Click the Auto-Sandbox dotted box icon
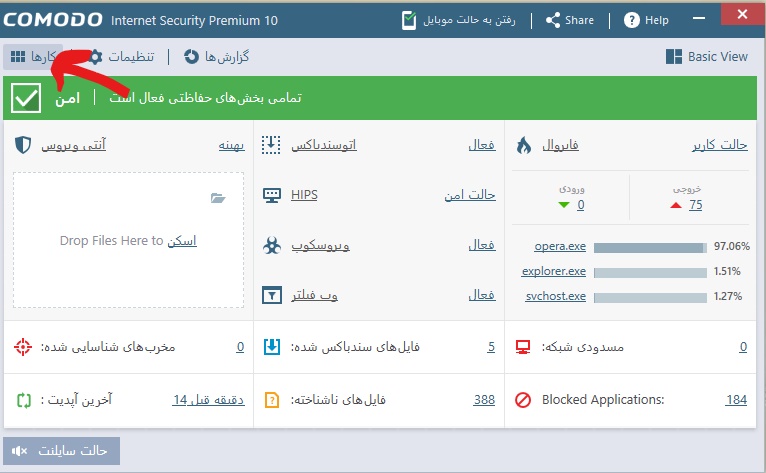The height and width of the screenshot is (473, 766). pos(271,145)
